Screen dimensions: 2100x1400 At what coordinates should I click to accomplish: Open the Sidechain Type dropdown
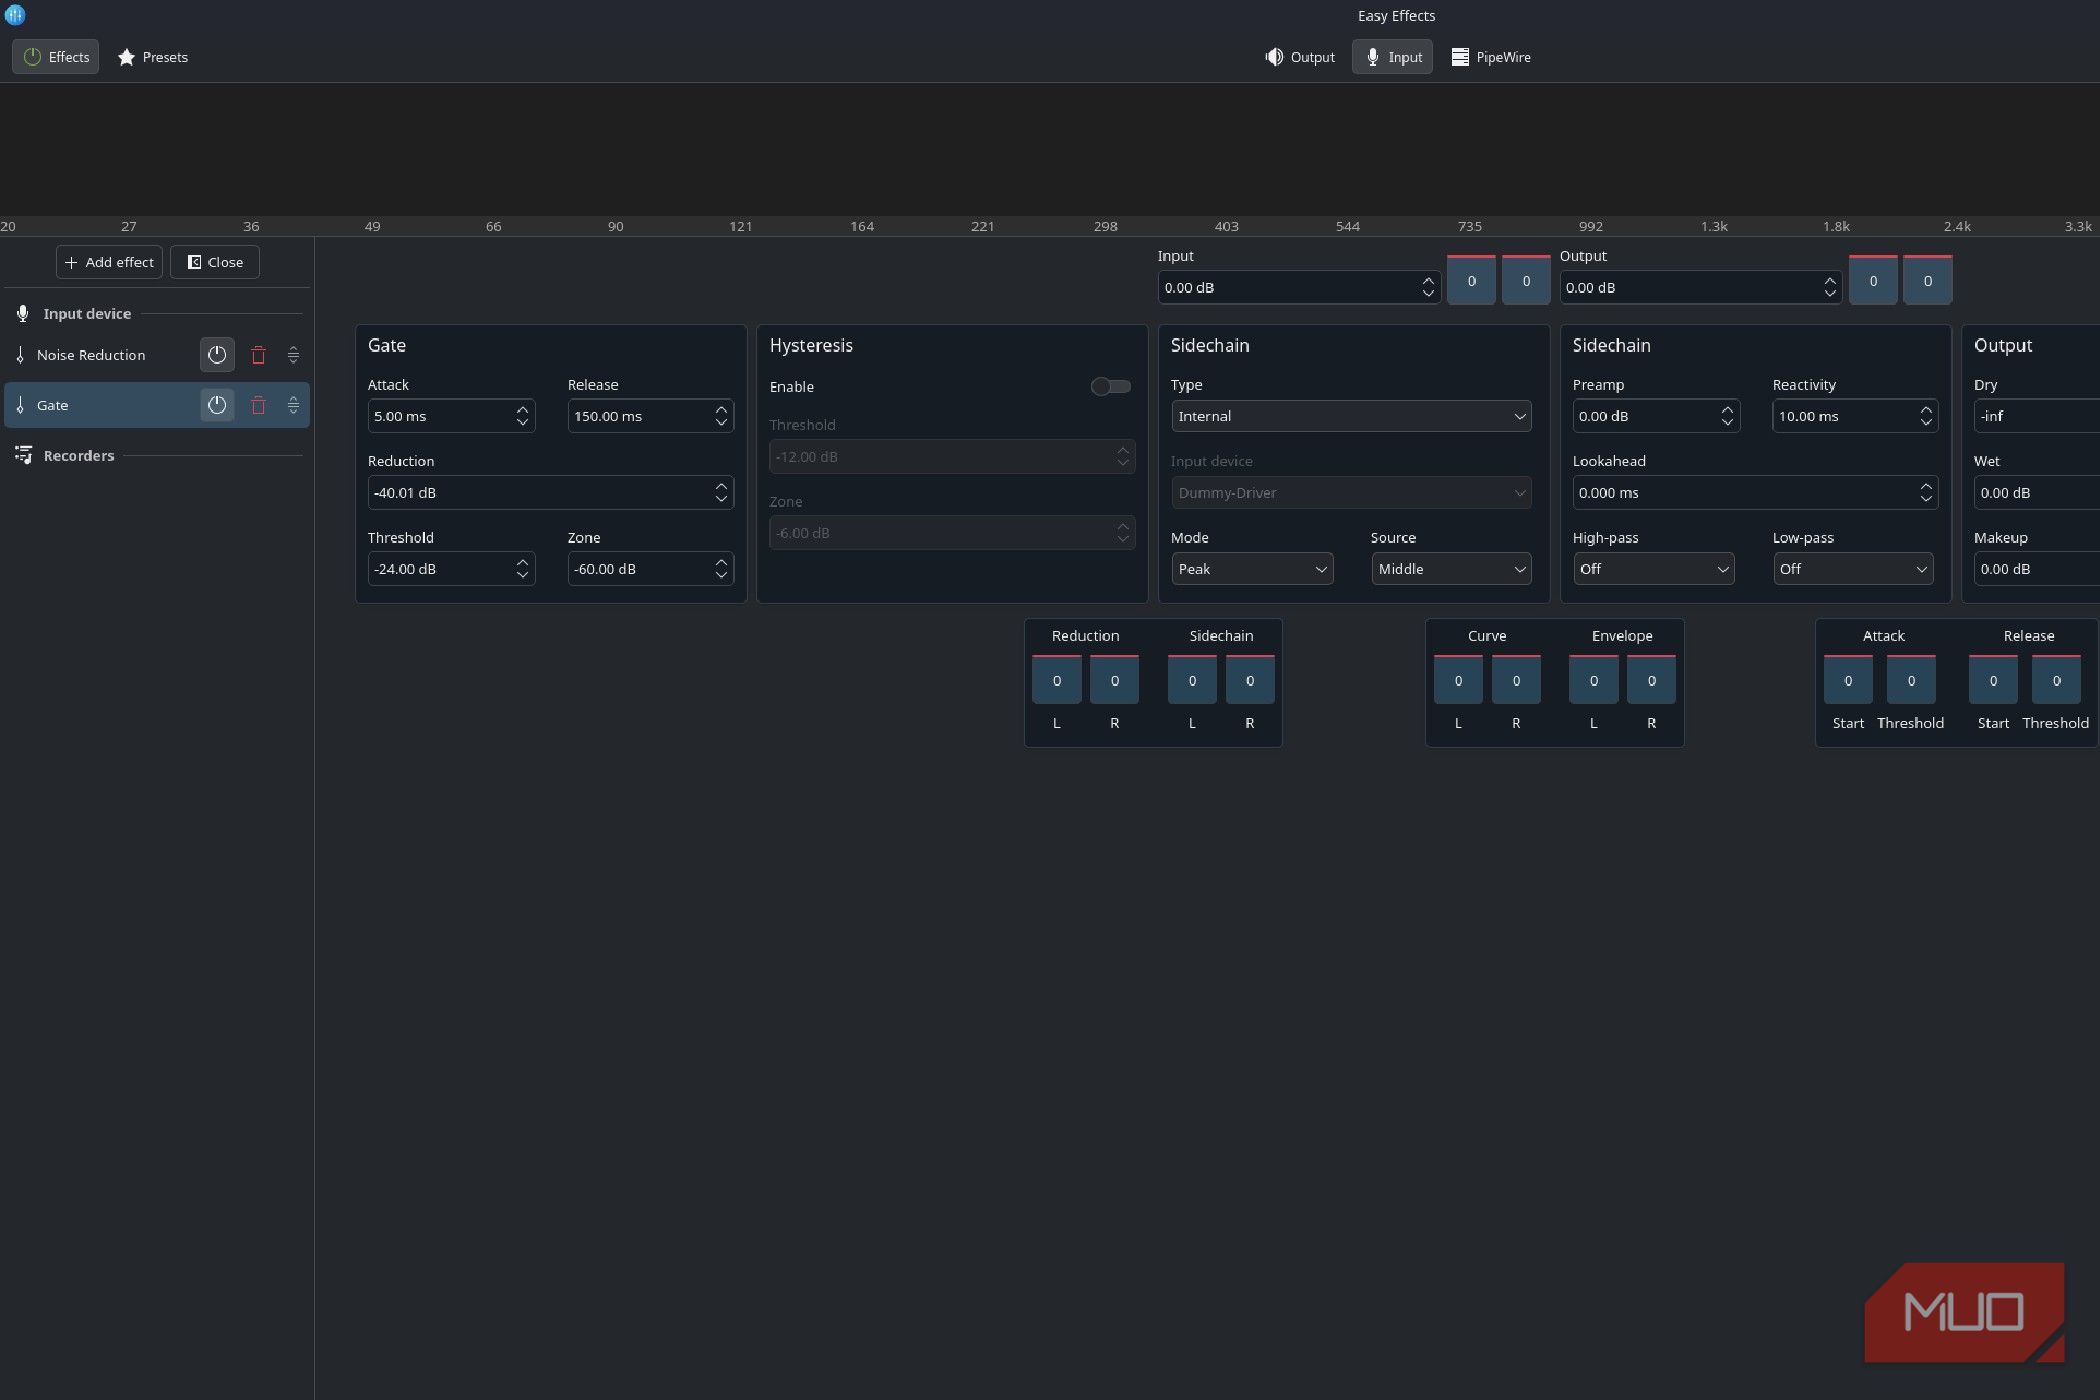[1351, 416]
